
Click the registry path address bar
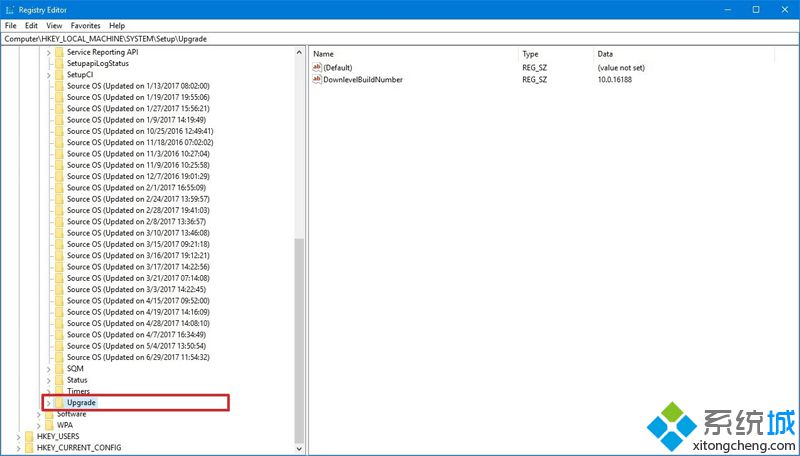pyautogui.click(x=400, y=39)
